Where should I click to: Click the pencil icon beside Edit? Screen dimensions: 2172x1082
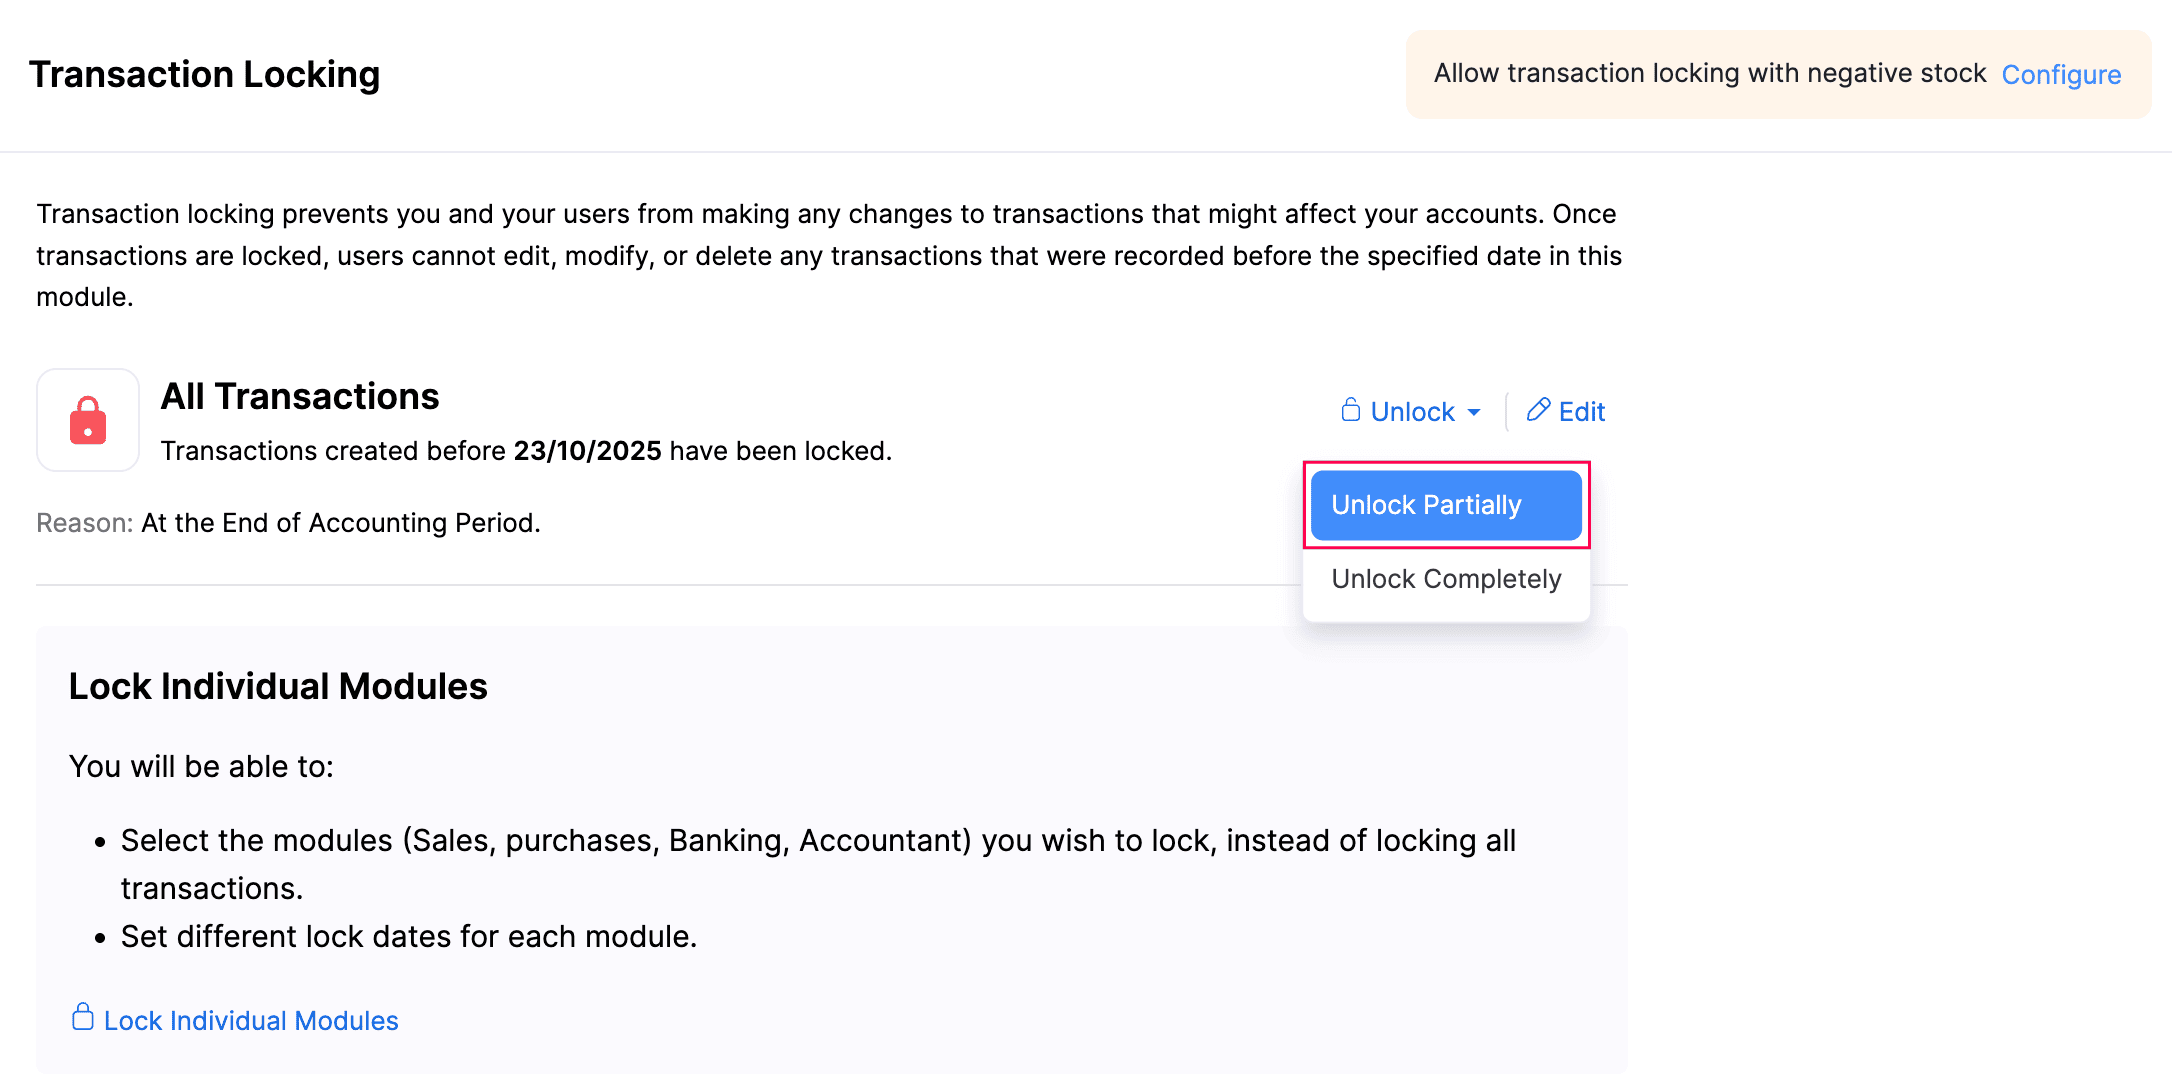[1538, 411]
